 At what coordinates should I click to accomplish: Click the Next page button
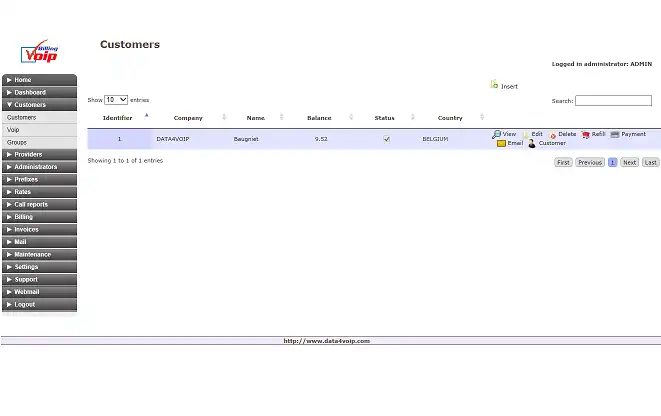629,162
